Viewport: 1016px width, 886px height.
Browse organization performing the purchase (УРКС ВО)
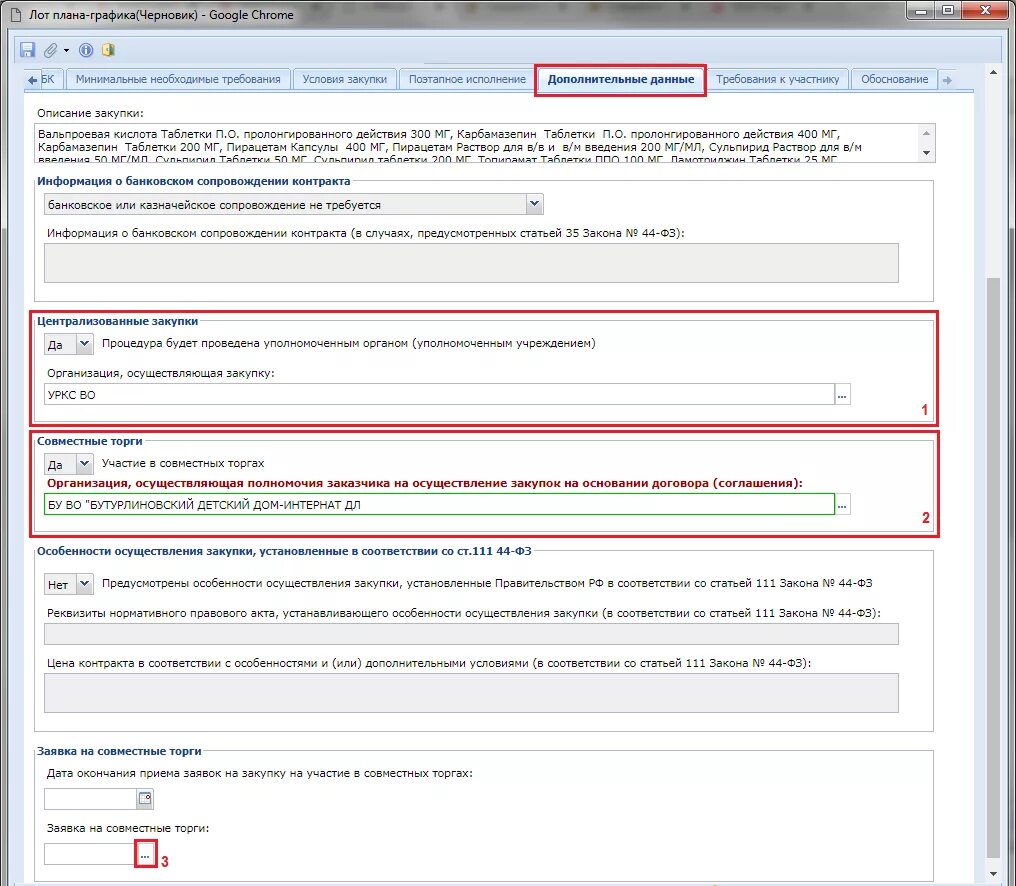[x=842, y=395]
